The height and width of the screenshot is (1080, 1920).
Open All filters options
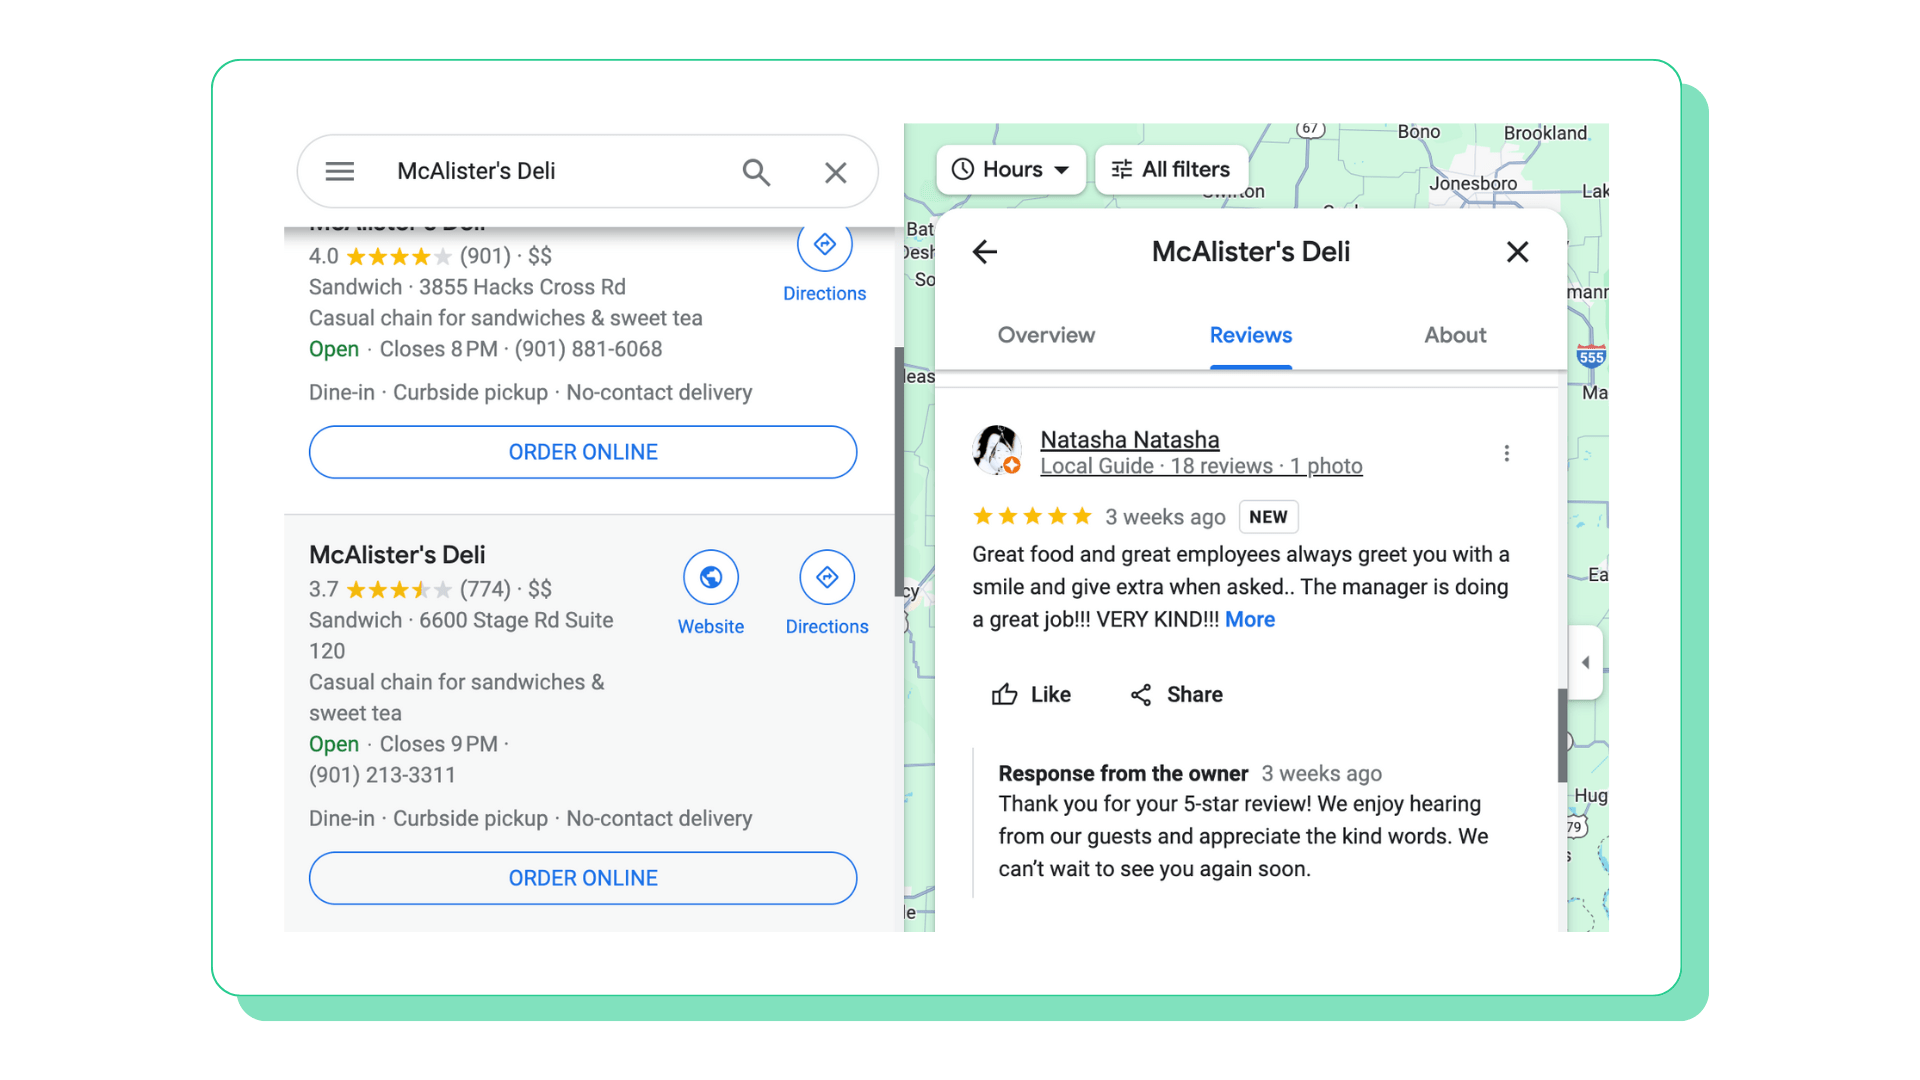tap(1171, 169)
